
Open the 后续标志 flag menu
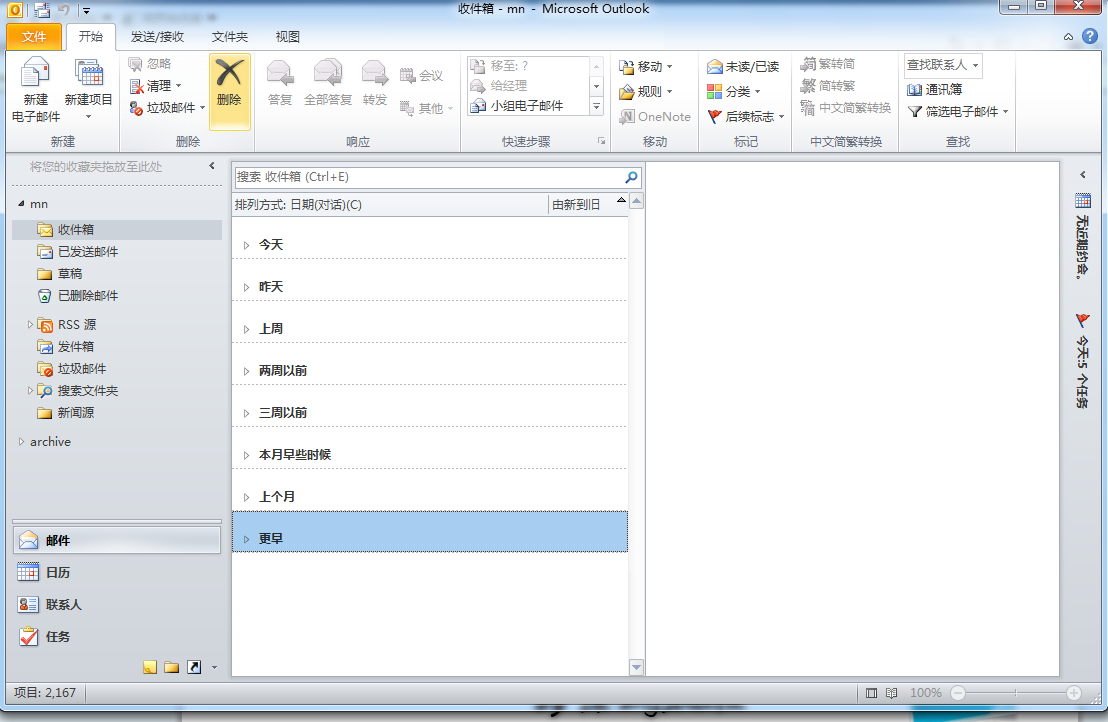[746, 117]
